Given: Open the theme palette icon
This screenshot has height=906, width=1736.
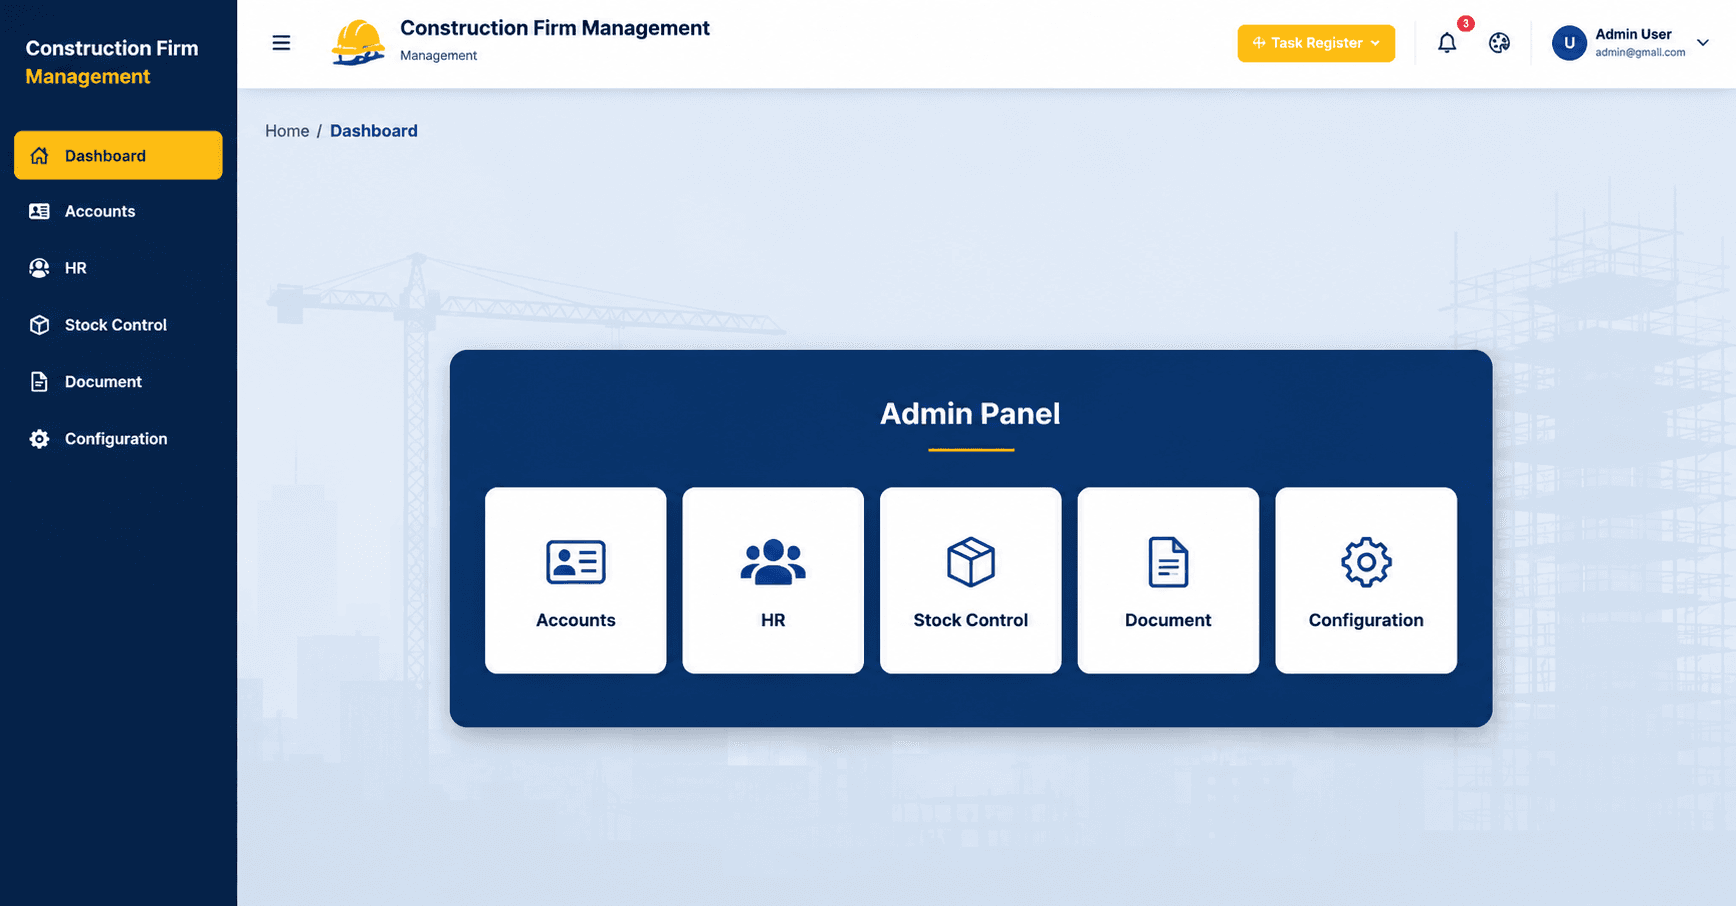Looking at the screenshot, I should click(1499, 43).
